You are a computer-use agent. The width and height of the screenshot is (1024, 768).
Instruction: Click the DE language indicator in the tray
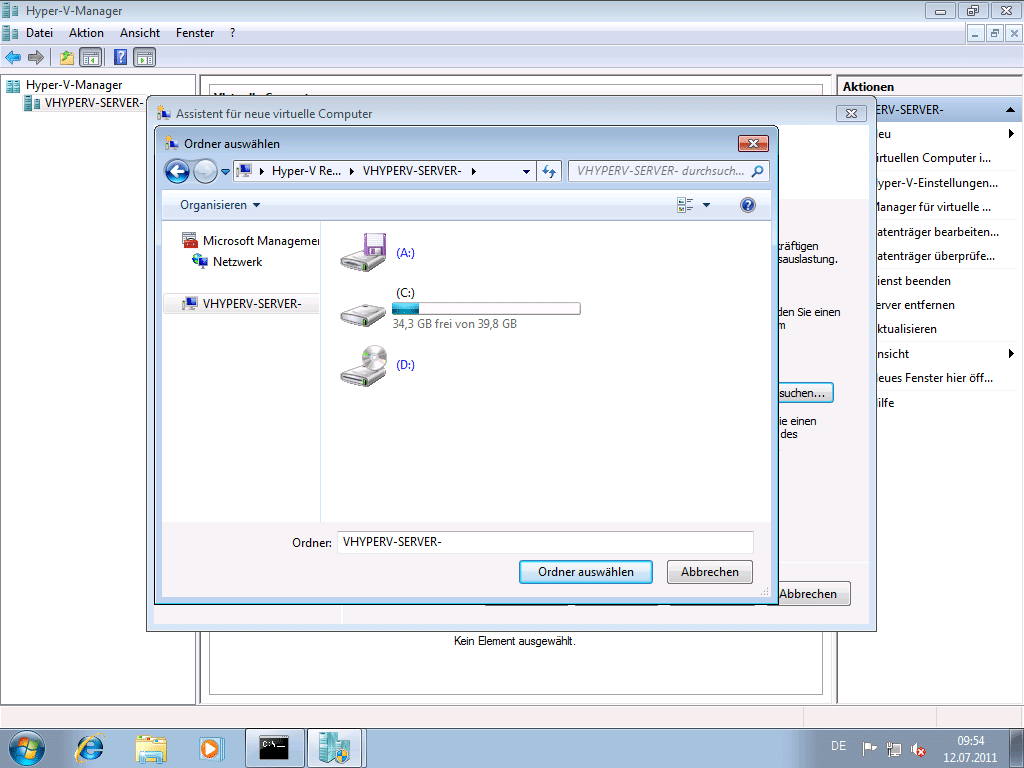click(x=839, y=746)
